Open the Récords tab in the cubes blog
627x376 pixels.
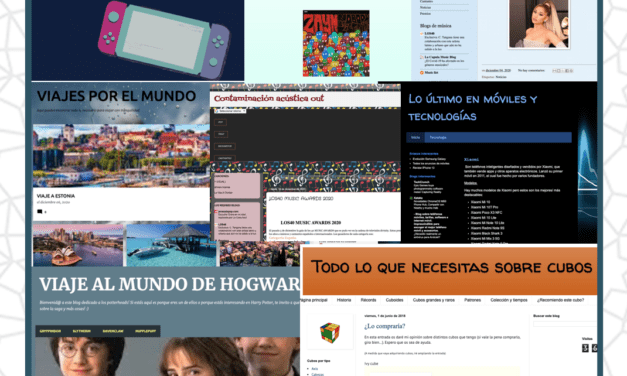pos(368,300)
